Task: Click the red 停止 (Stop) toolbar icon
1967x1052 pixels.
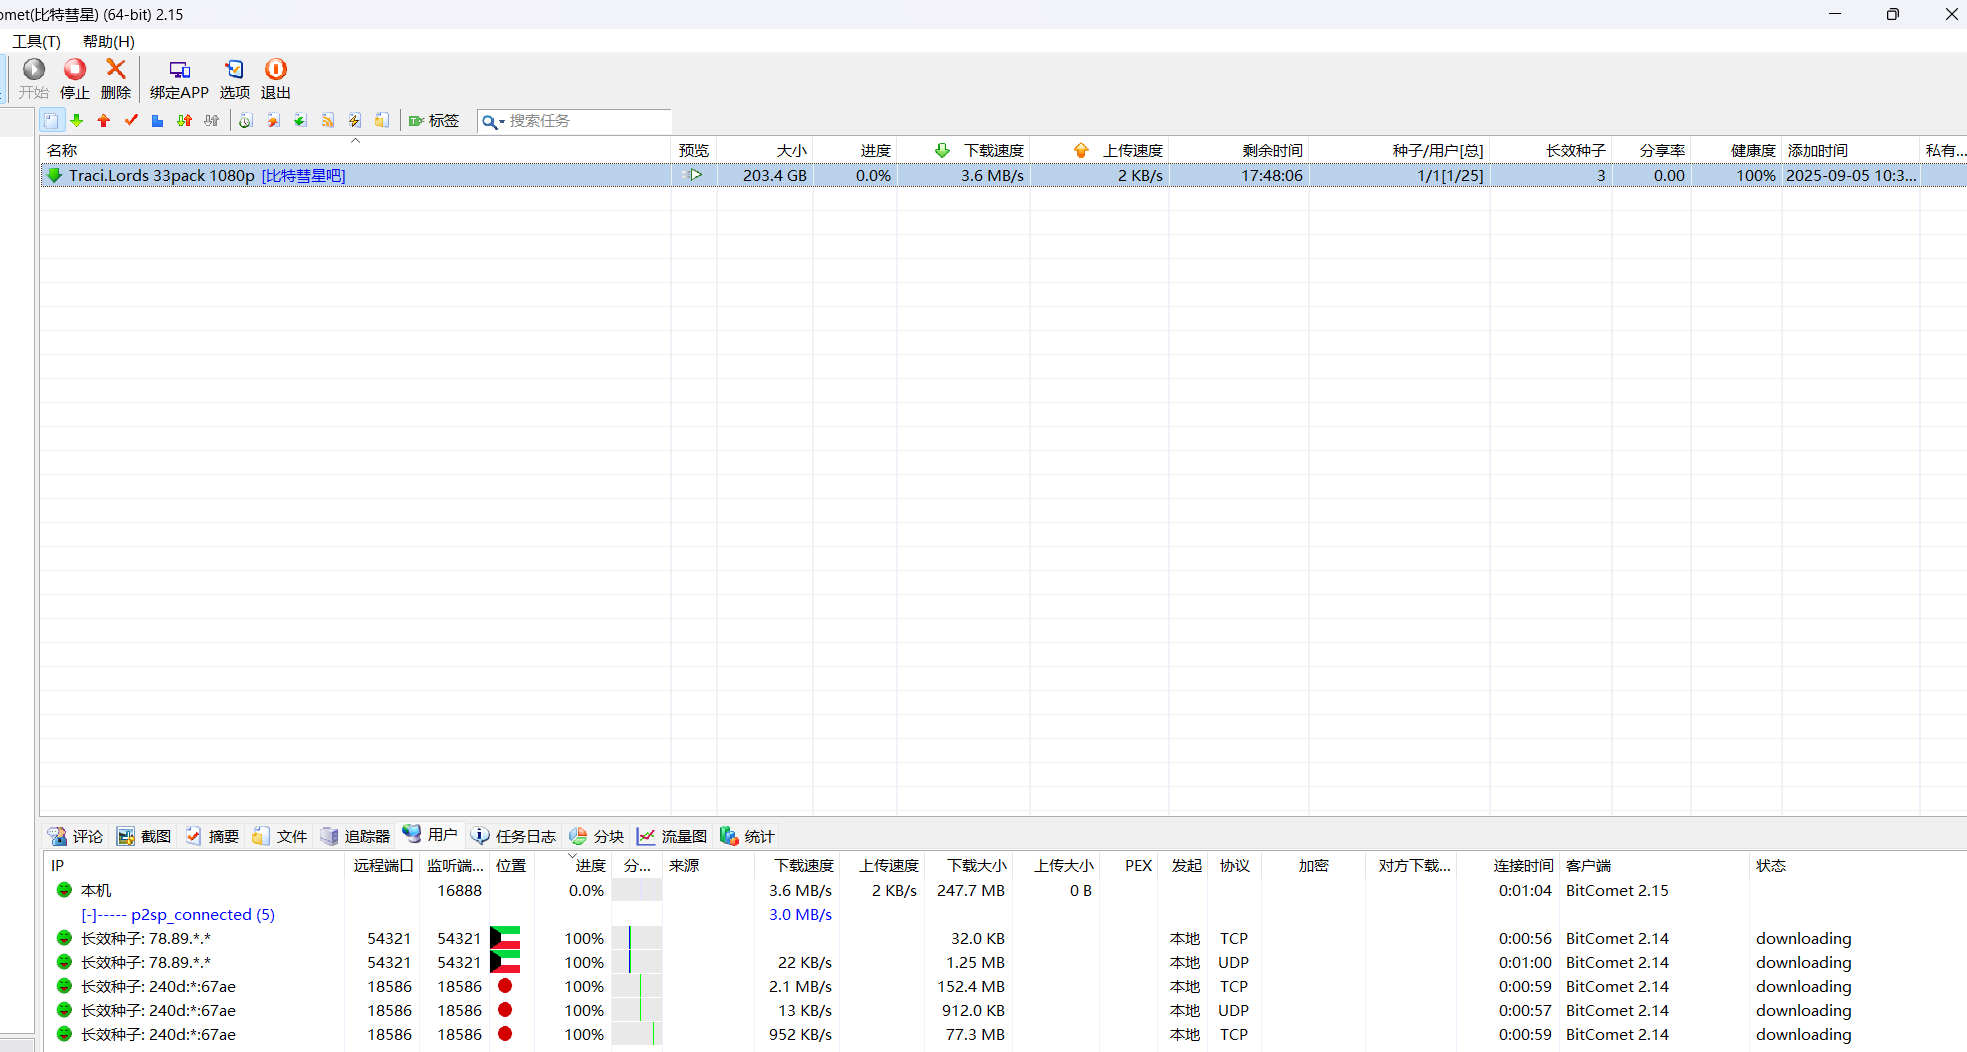Action: 75,70
